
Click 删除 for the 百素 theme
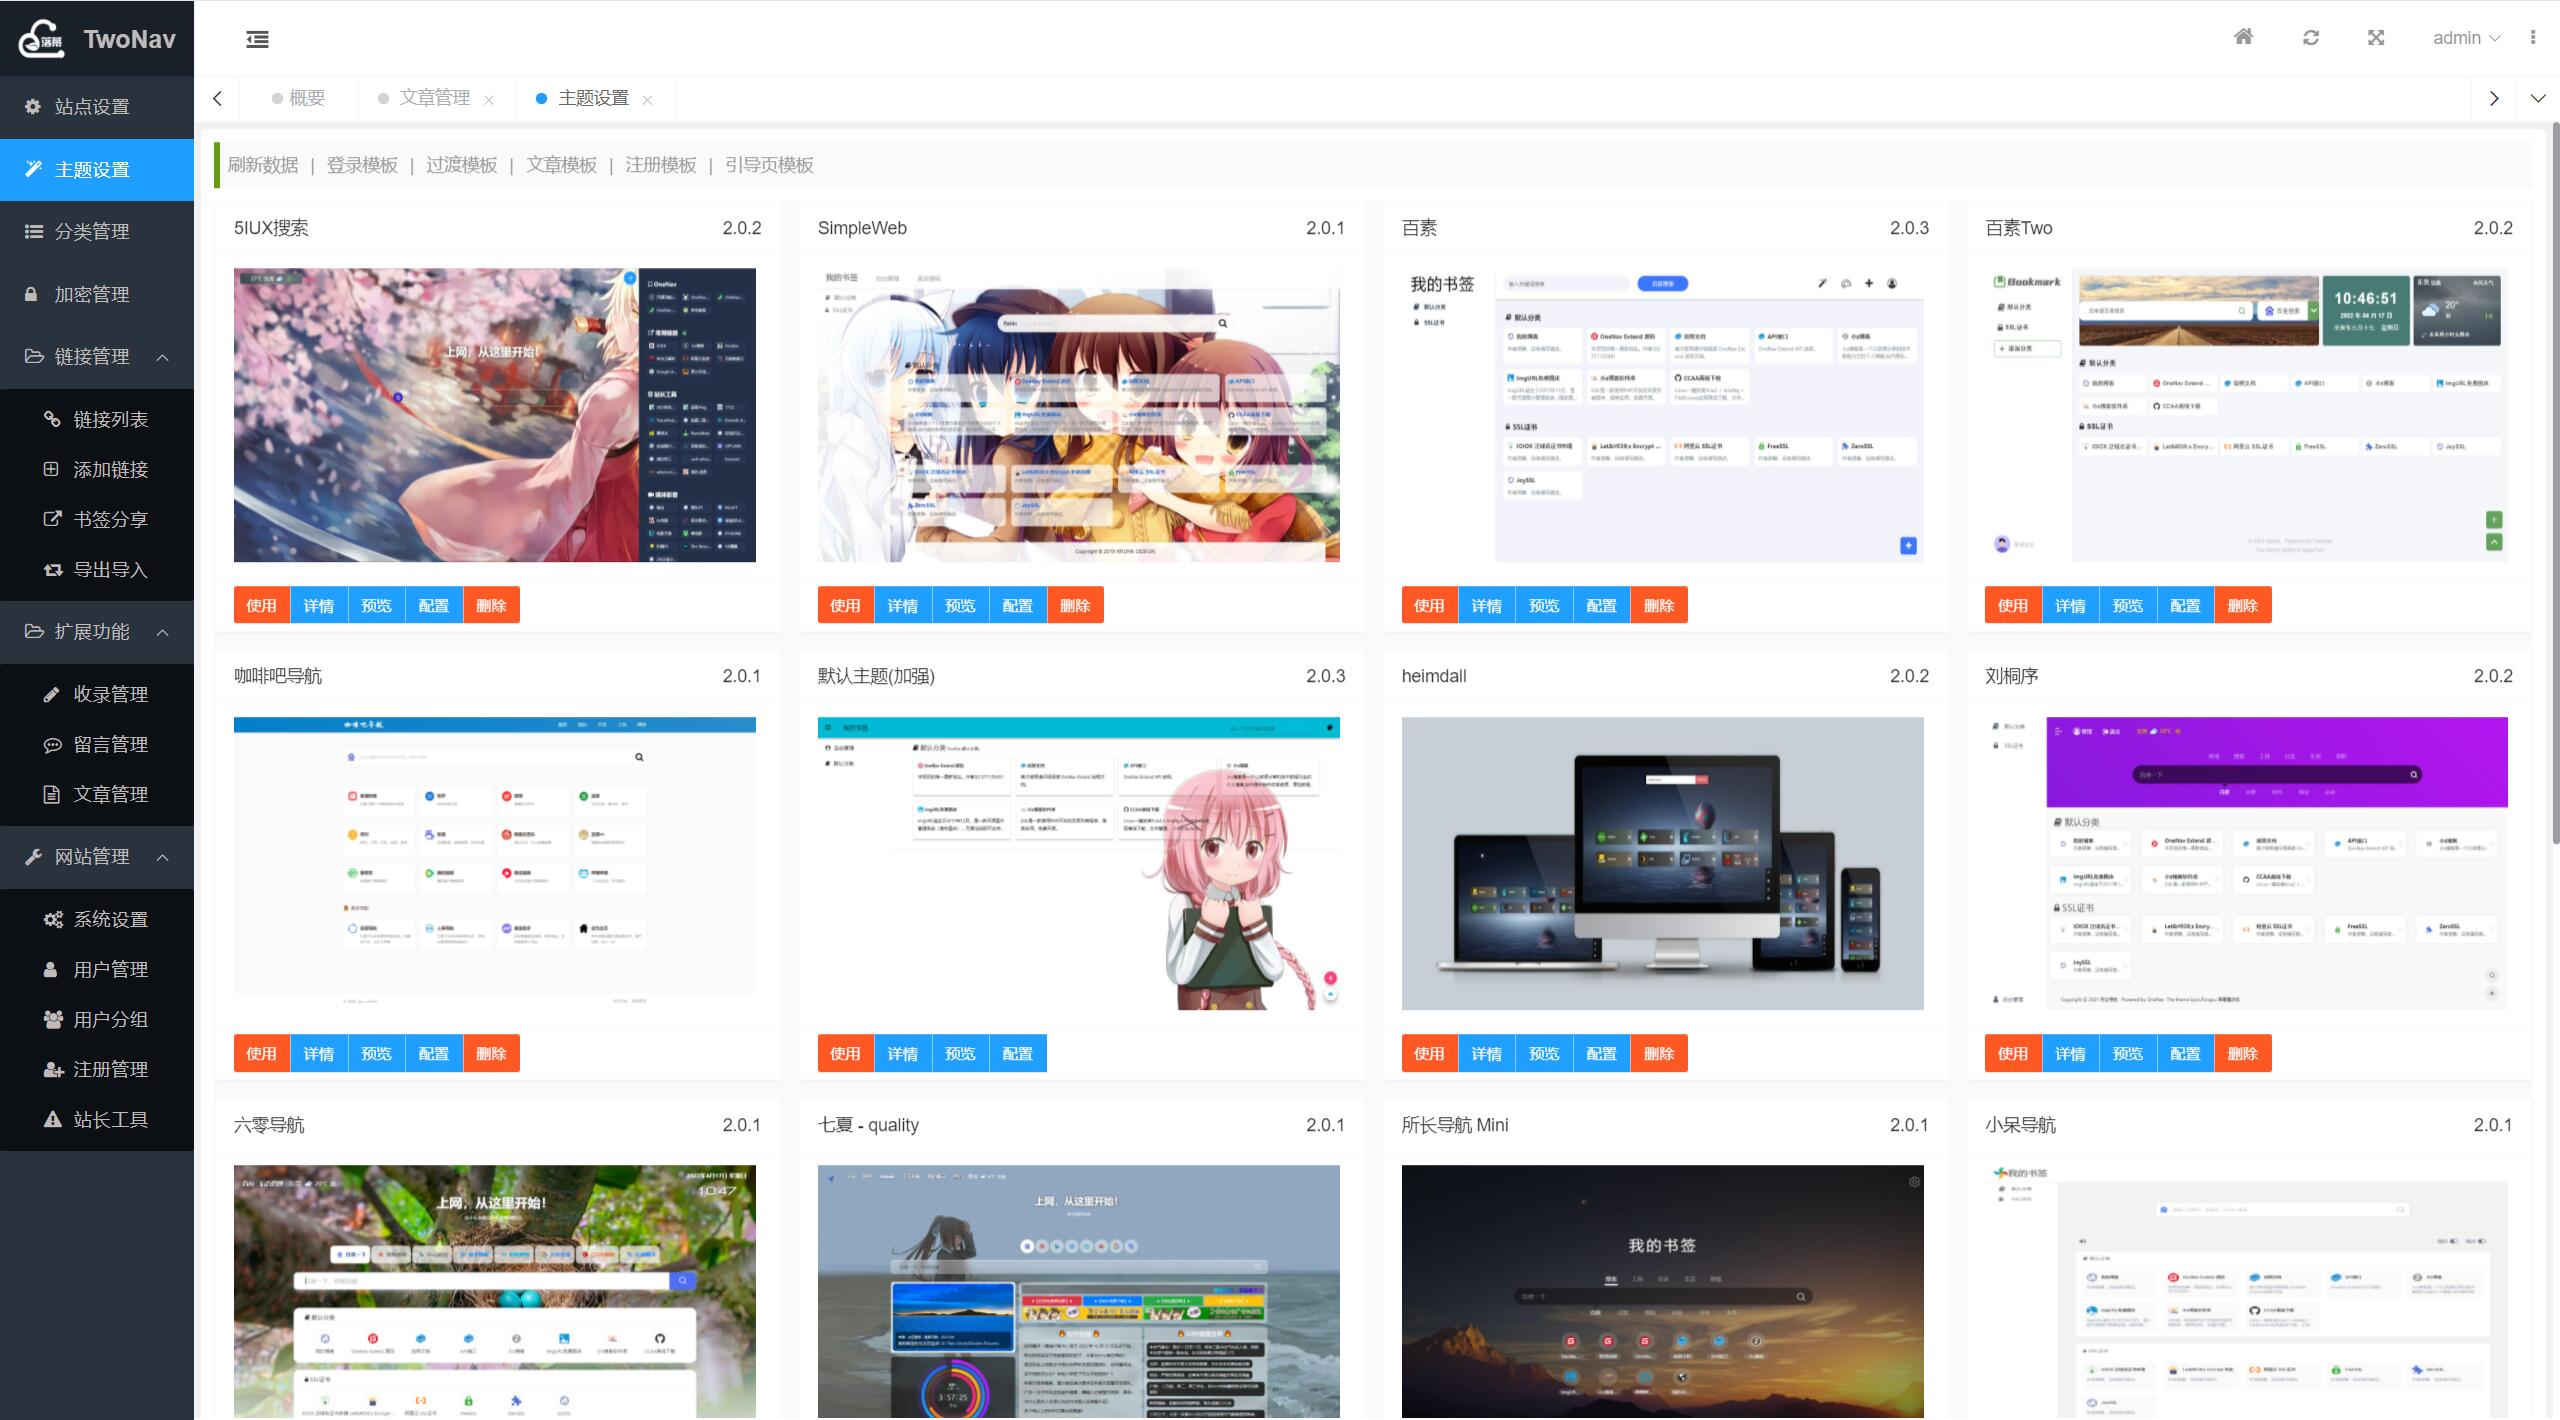coord(1659,605)
